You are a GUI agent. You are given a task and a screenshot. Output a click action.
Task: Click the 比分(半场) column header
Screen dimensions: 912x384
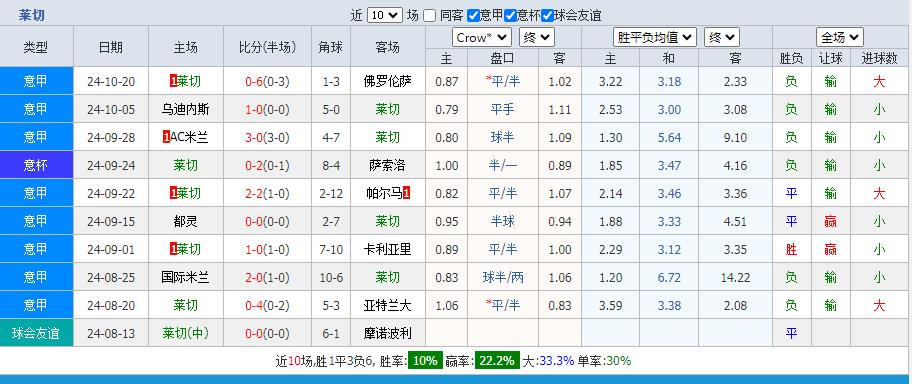pyautogui.click(x=268, y=47)
